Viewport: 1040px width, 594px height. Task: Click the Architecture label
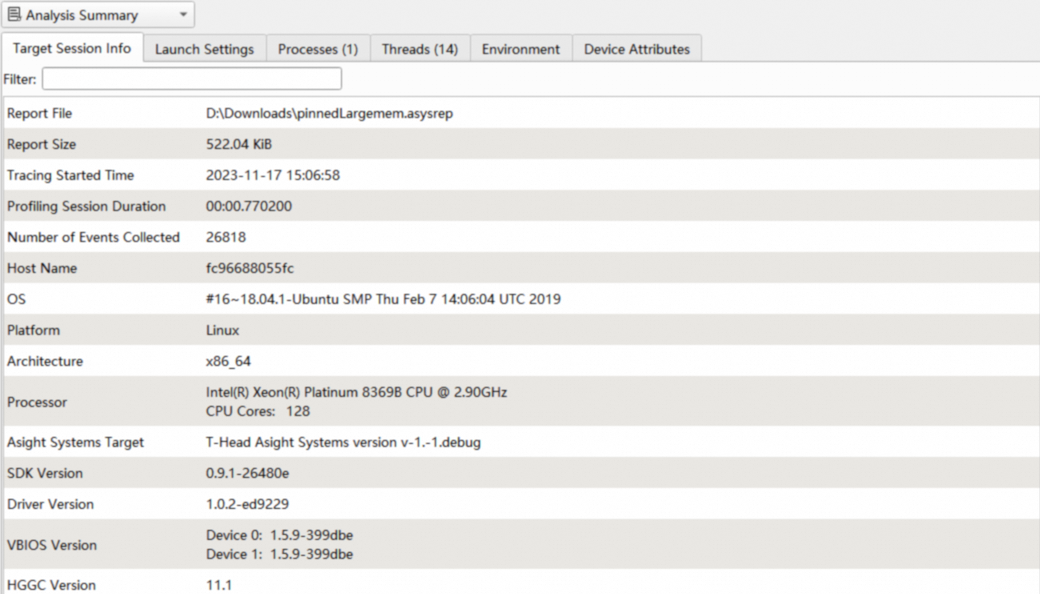[x=45, y=361]
